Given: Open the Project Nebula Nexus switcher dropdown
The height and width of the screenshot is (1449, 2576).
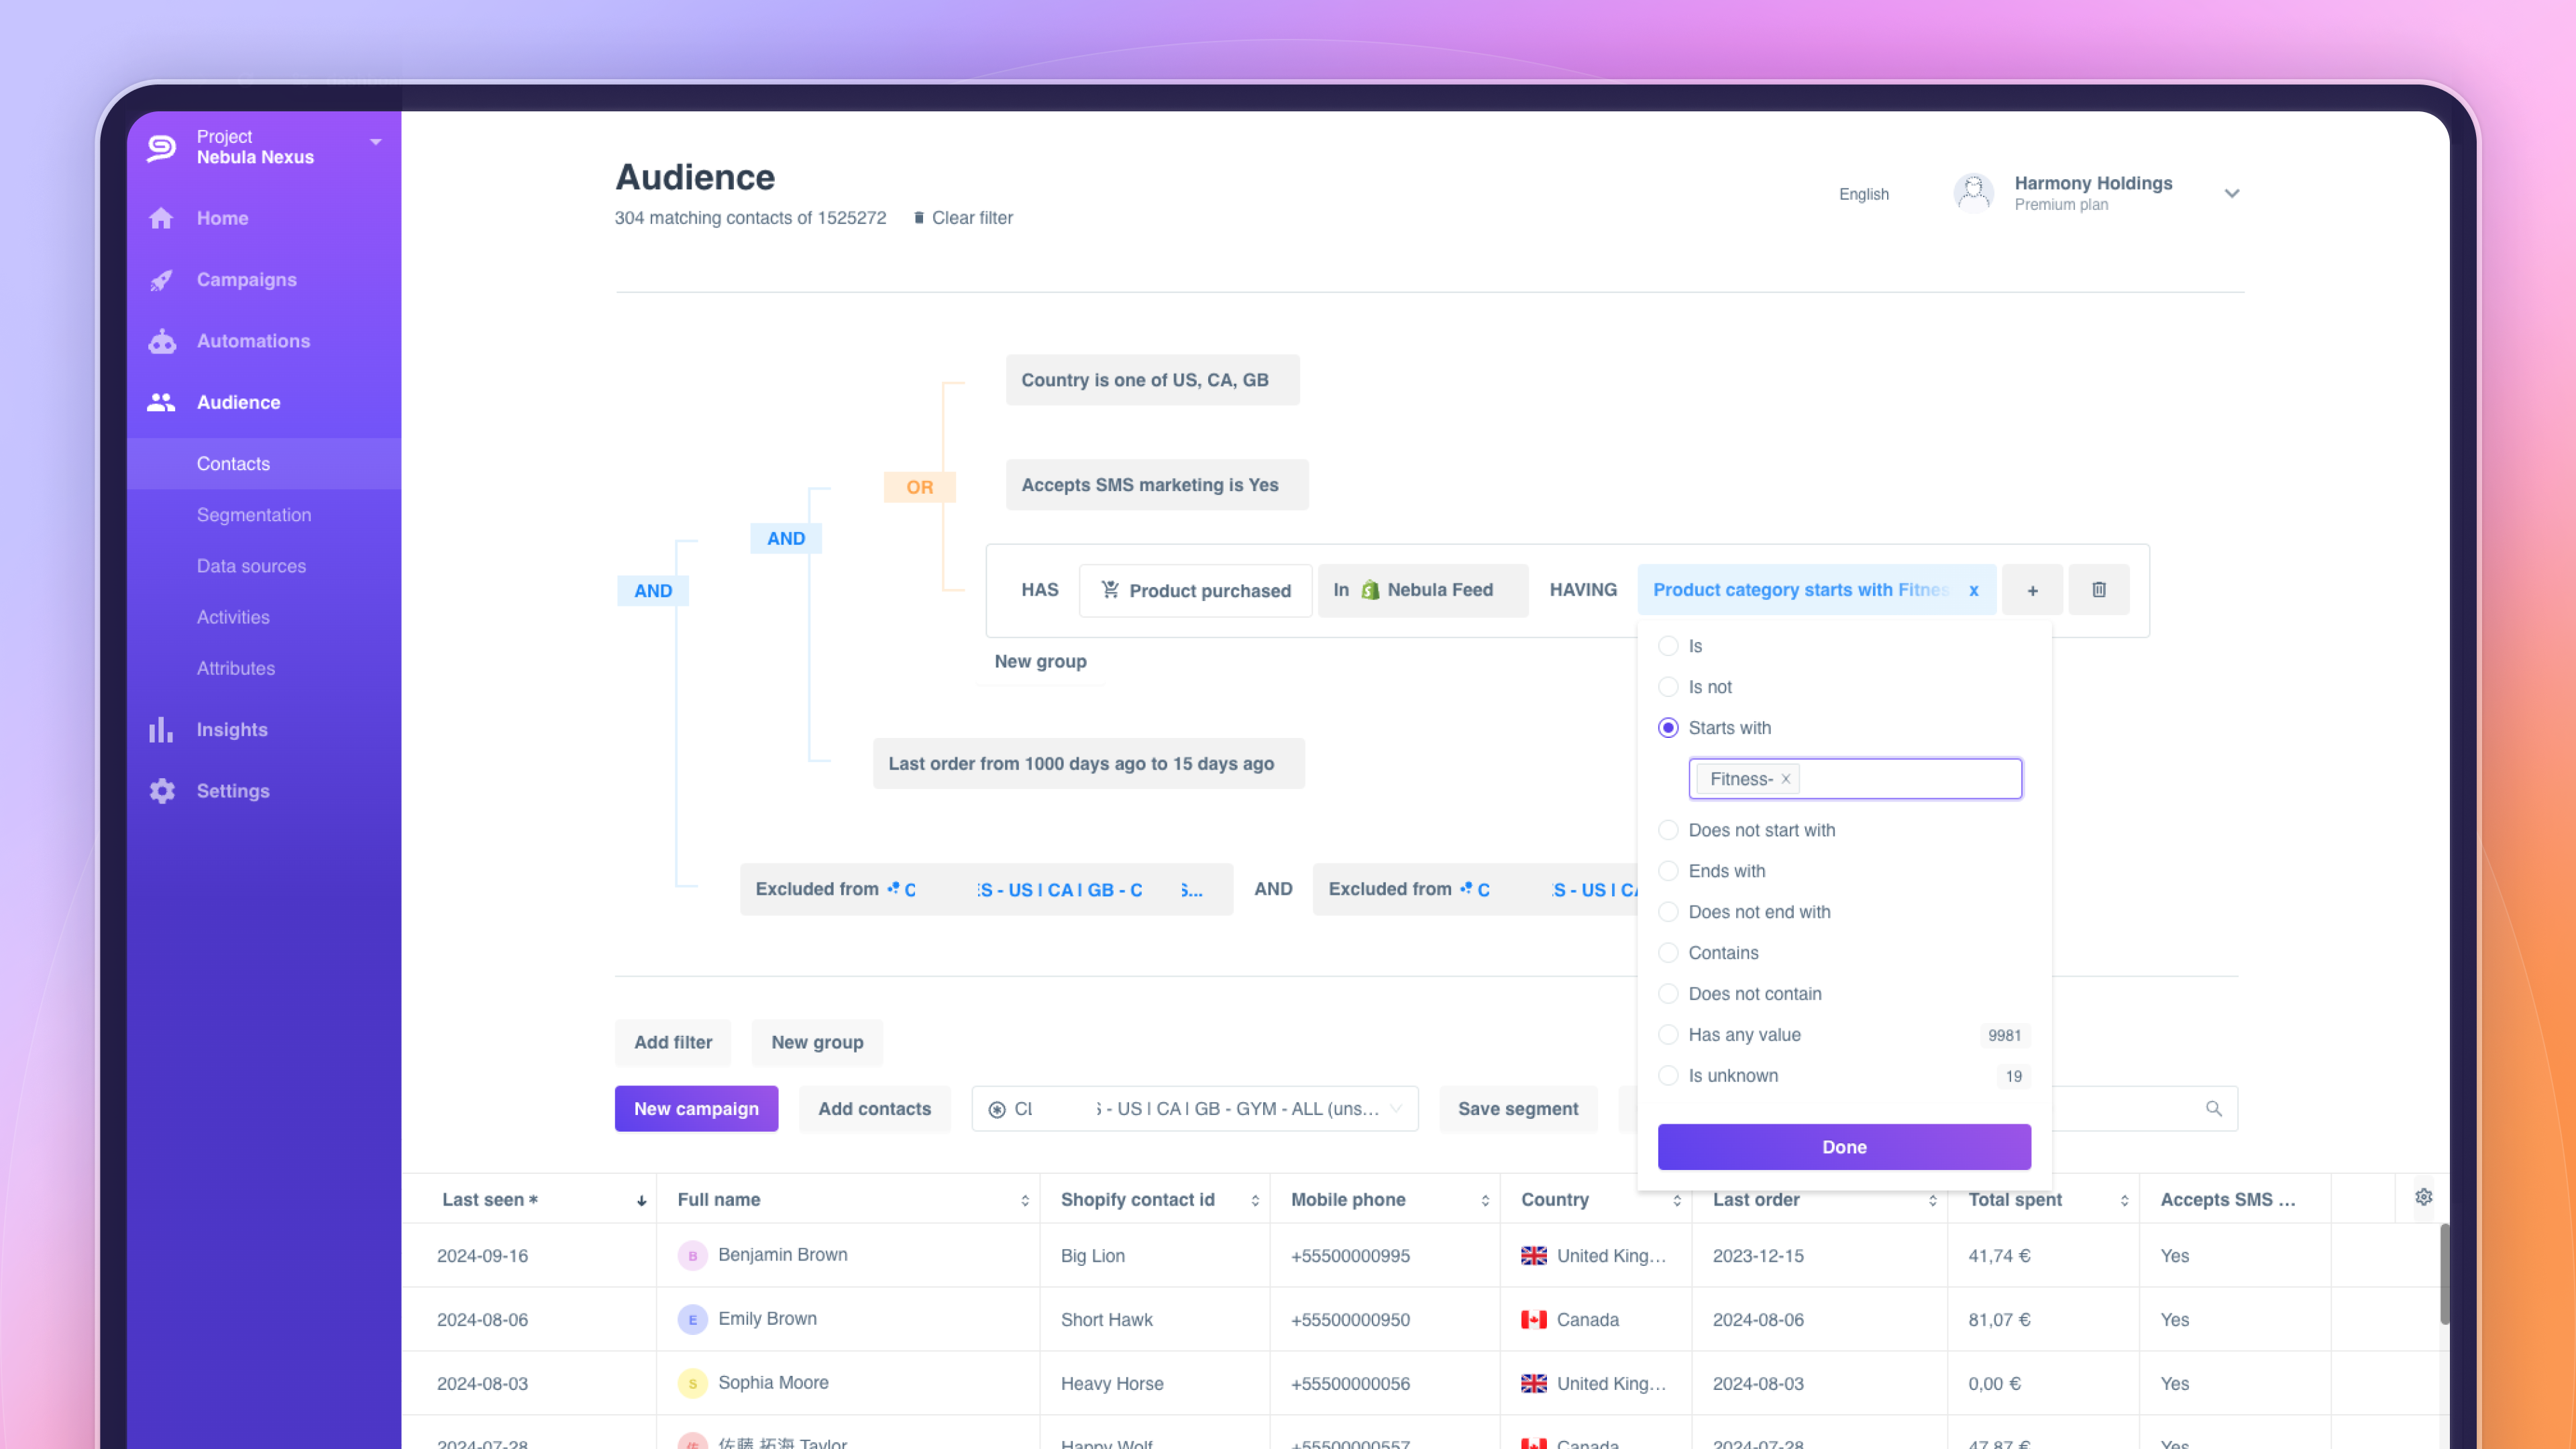Looking at the screenshot, I should click(376, 142).
